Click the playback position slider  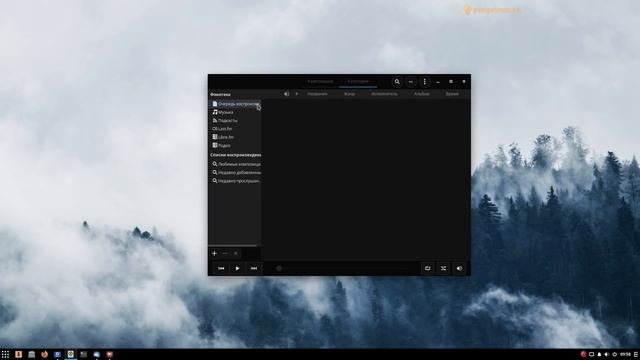pos(343,269)
